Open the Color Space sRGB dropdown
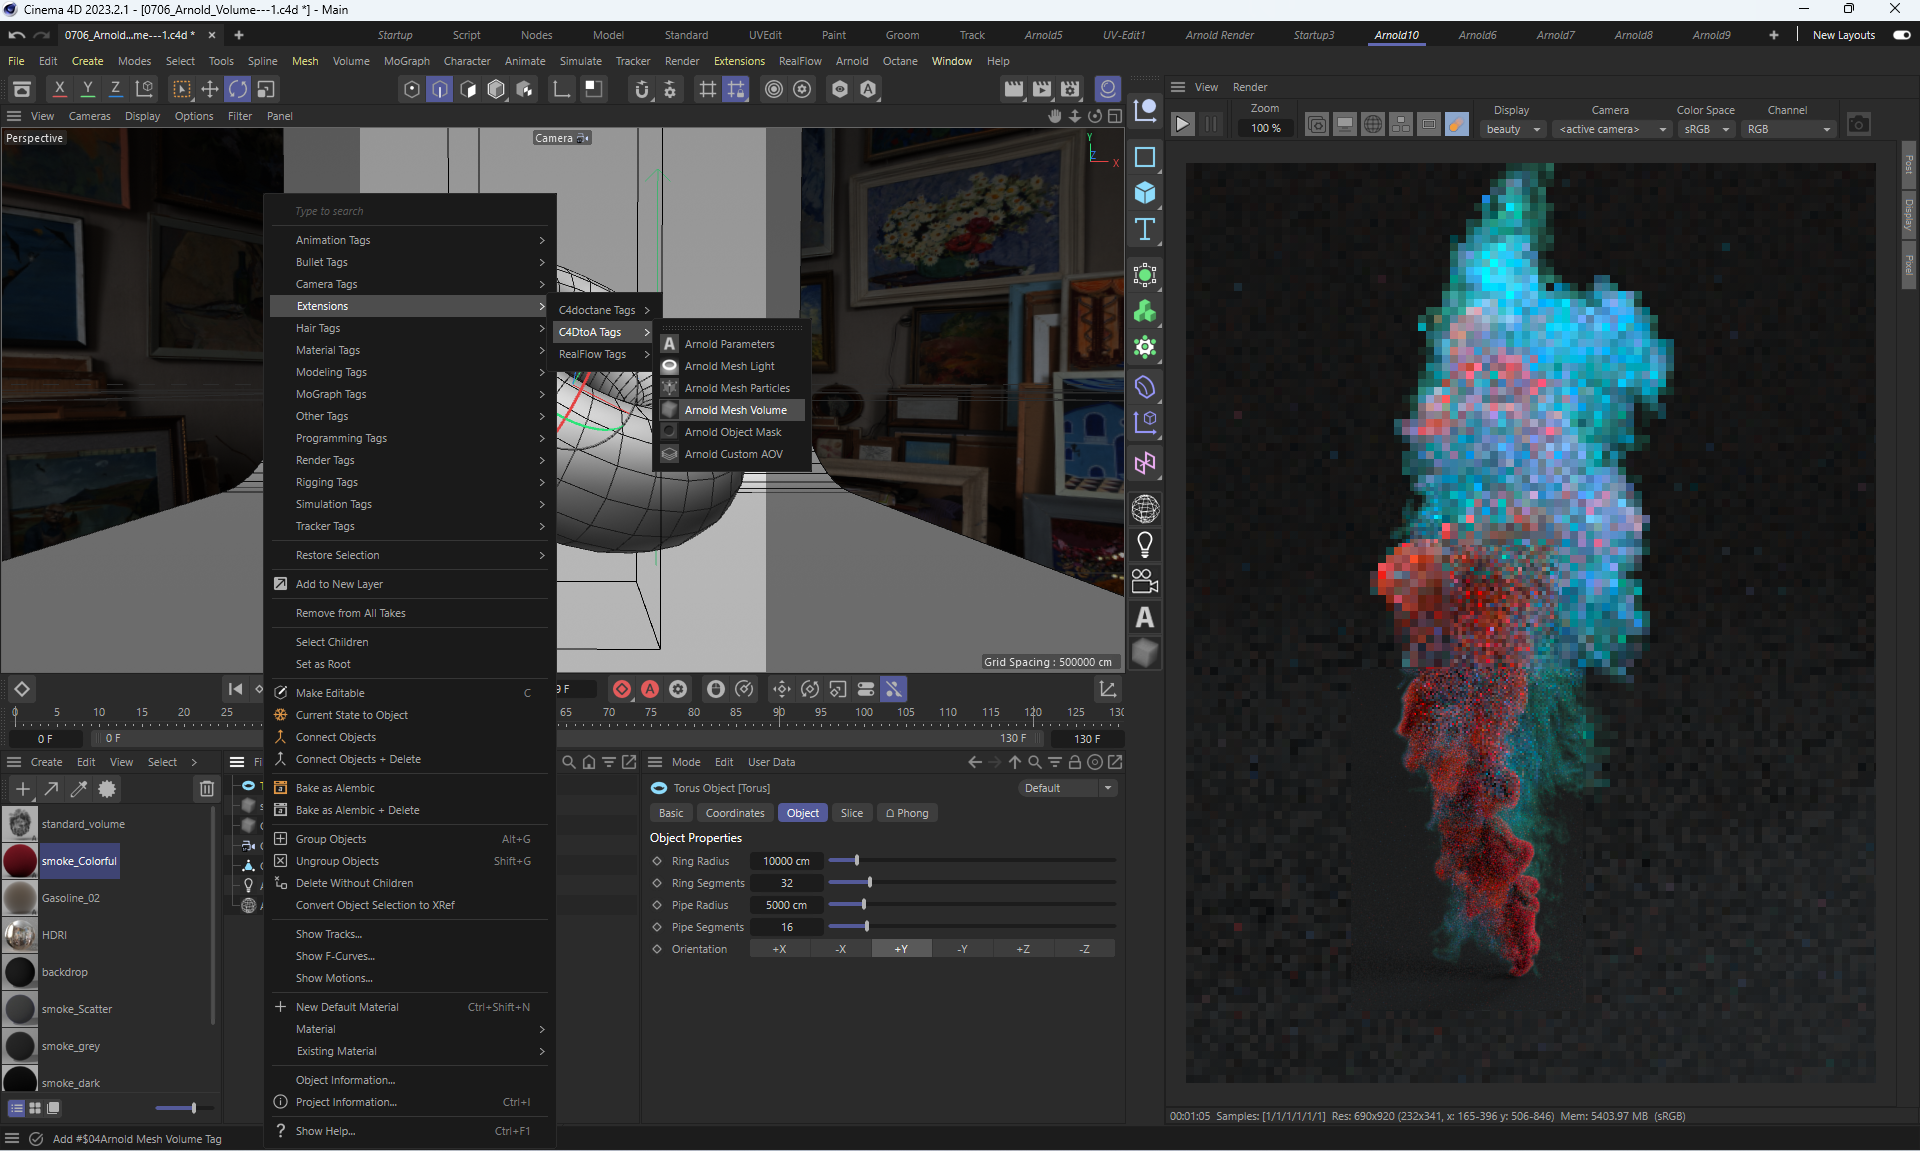 pos(1705,129)
